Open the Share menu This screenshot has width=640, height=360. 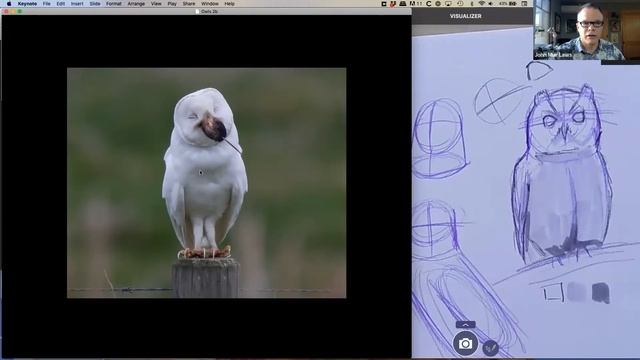tap(189, 4)
